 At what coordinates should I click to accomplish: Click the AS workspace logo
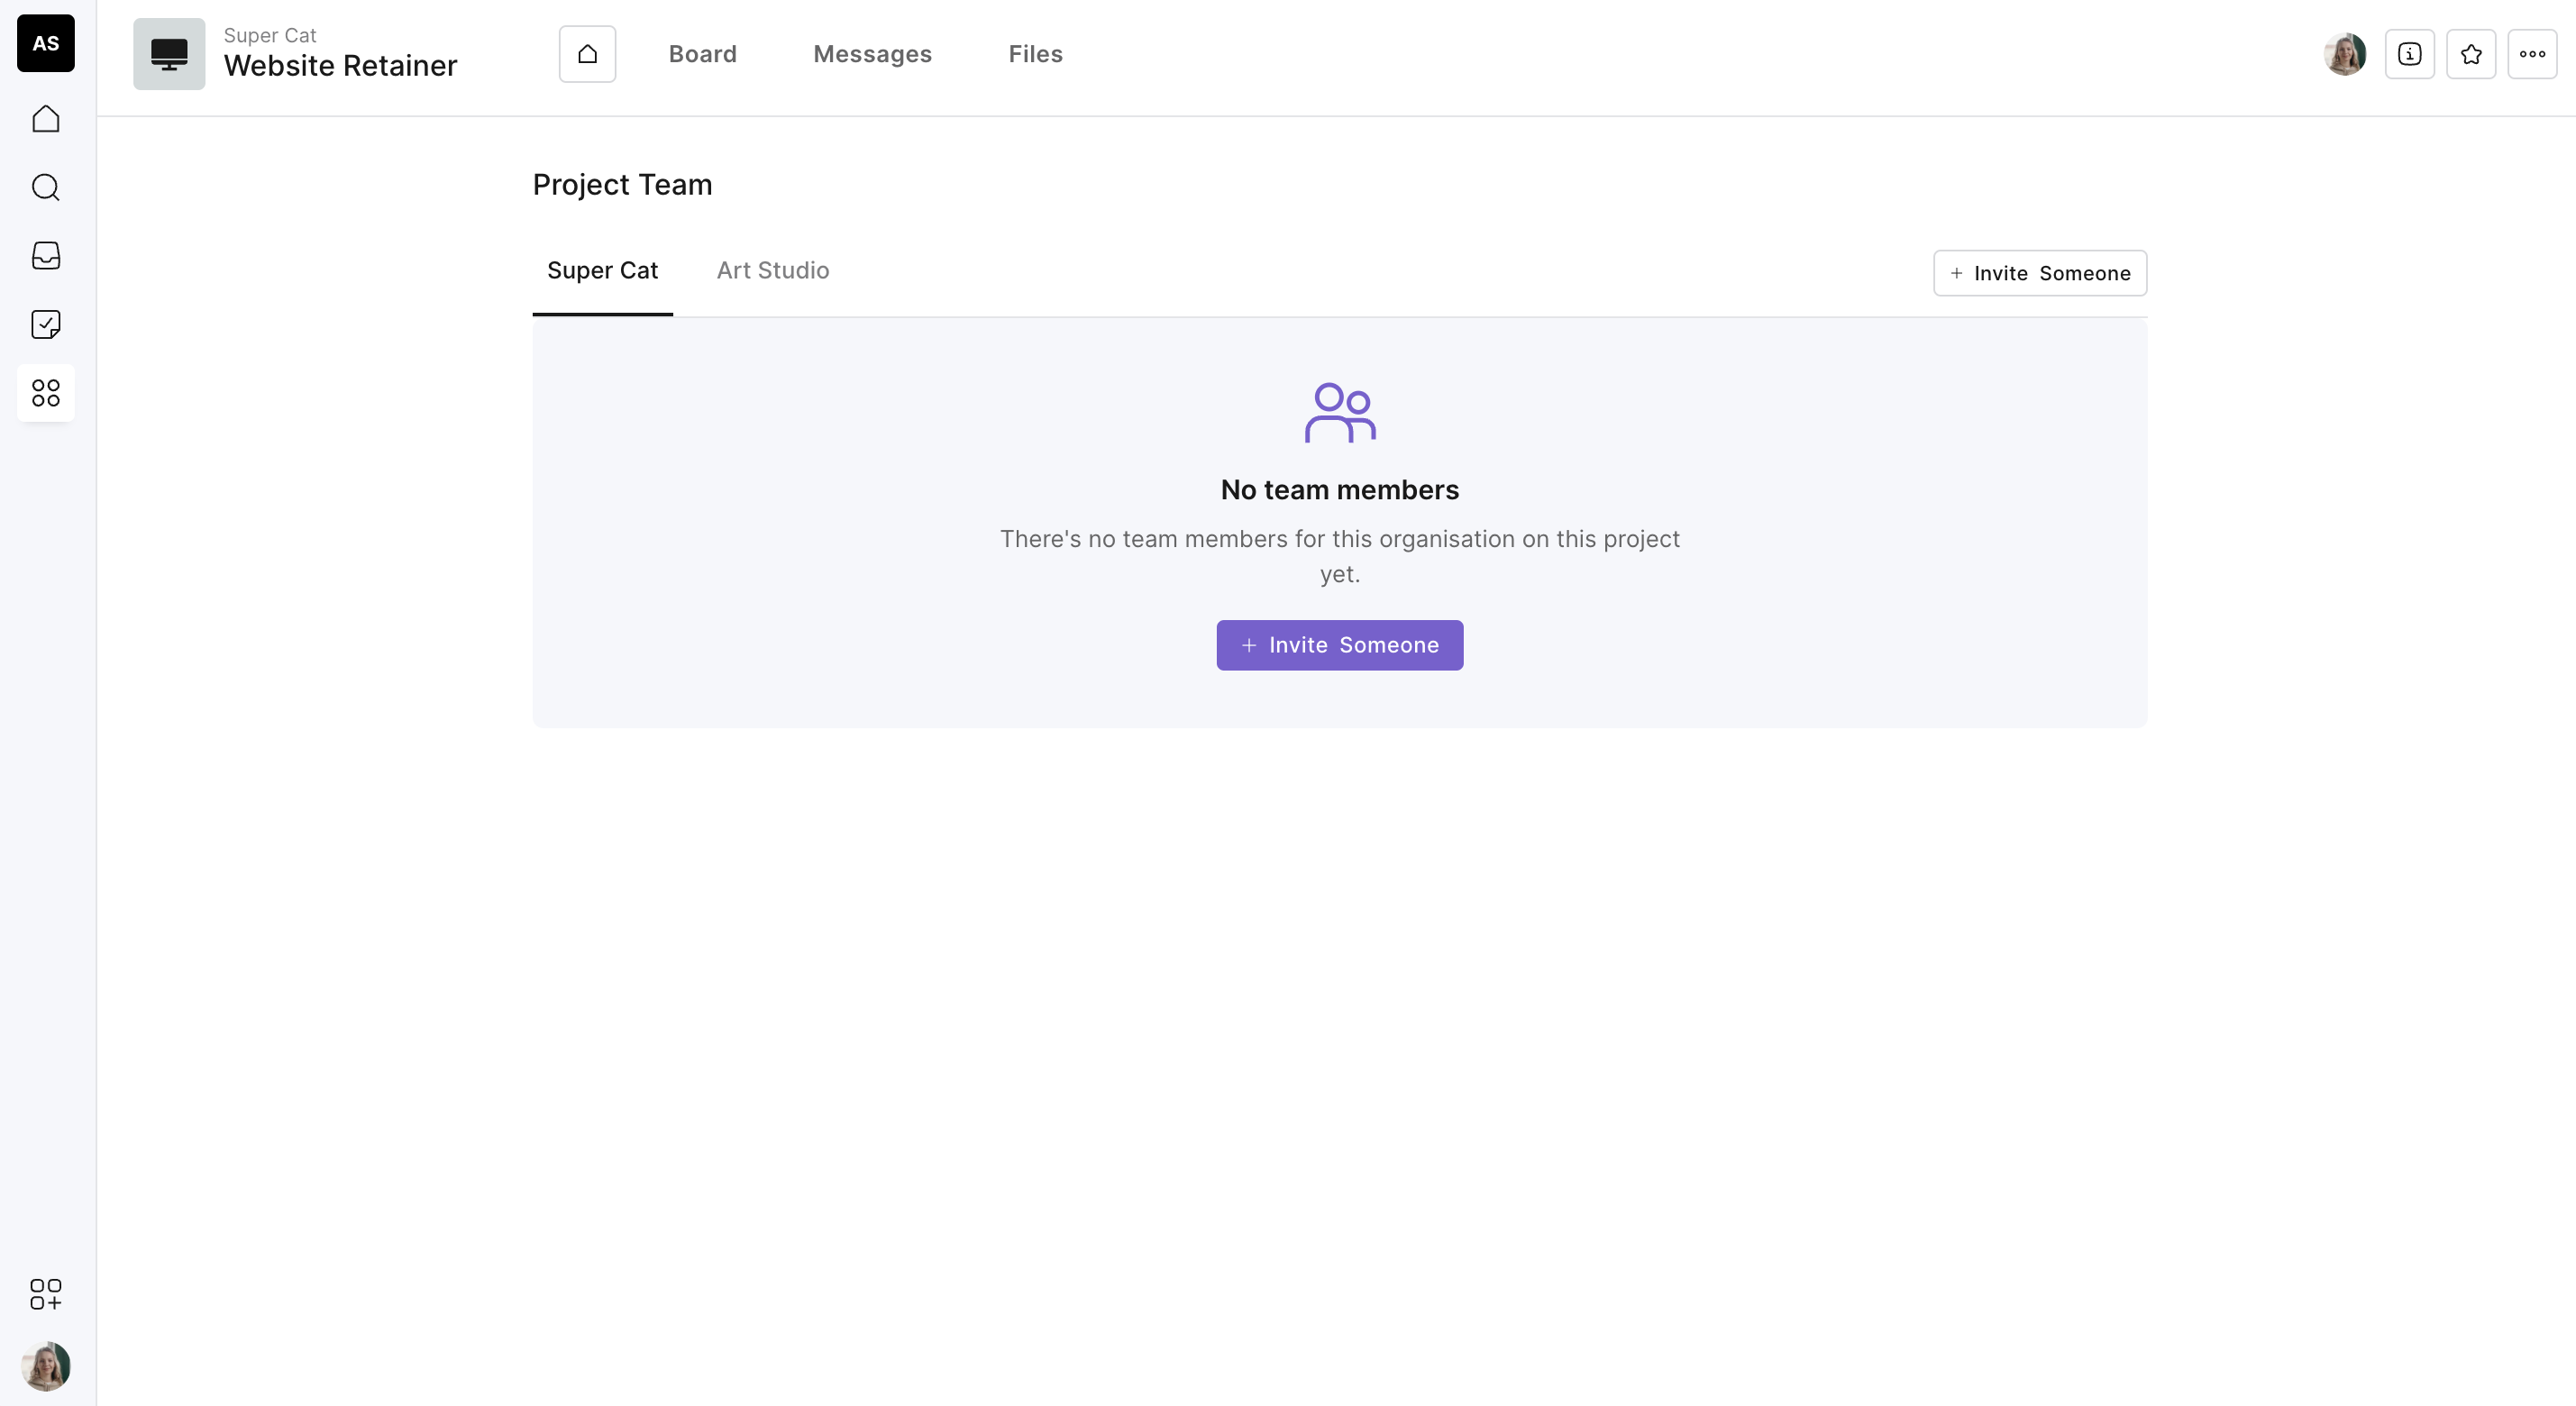[46, 43]
